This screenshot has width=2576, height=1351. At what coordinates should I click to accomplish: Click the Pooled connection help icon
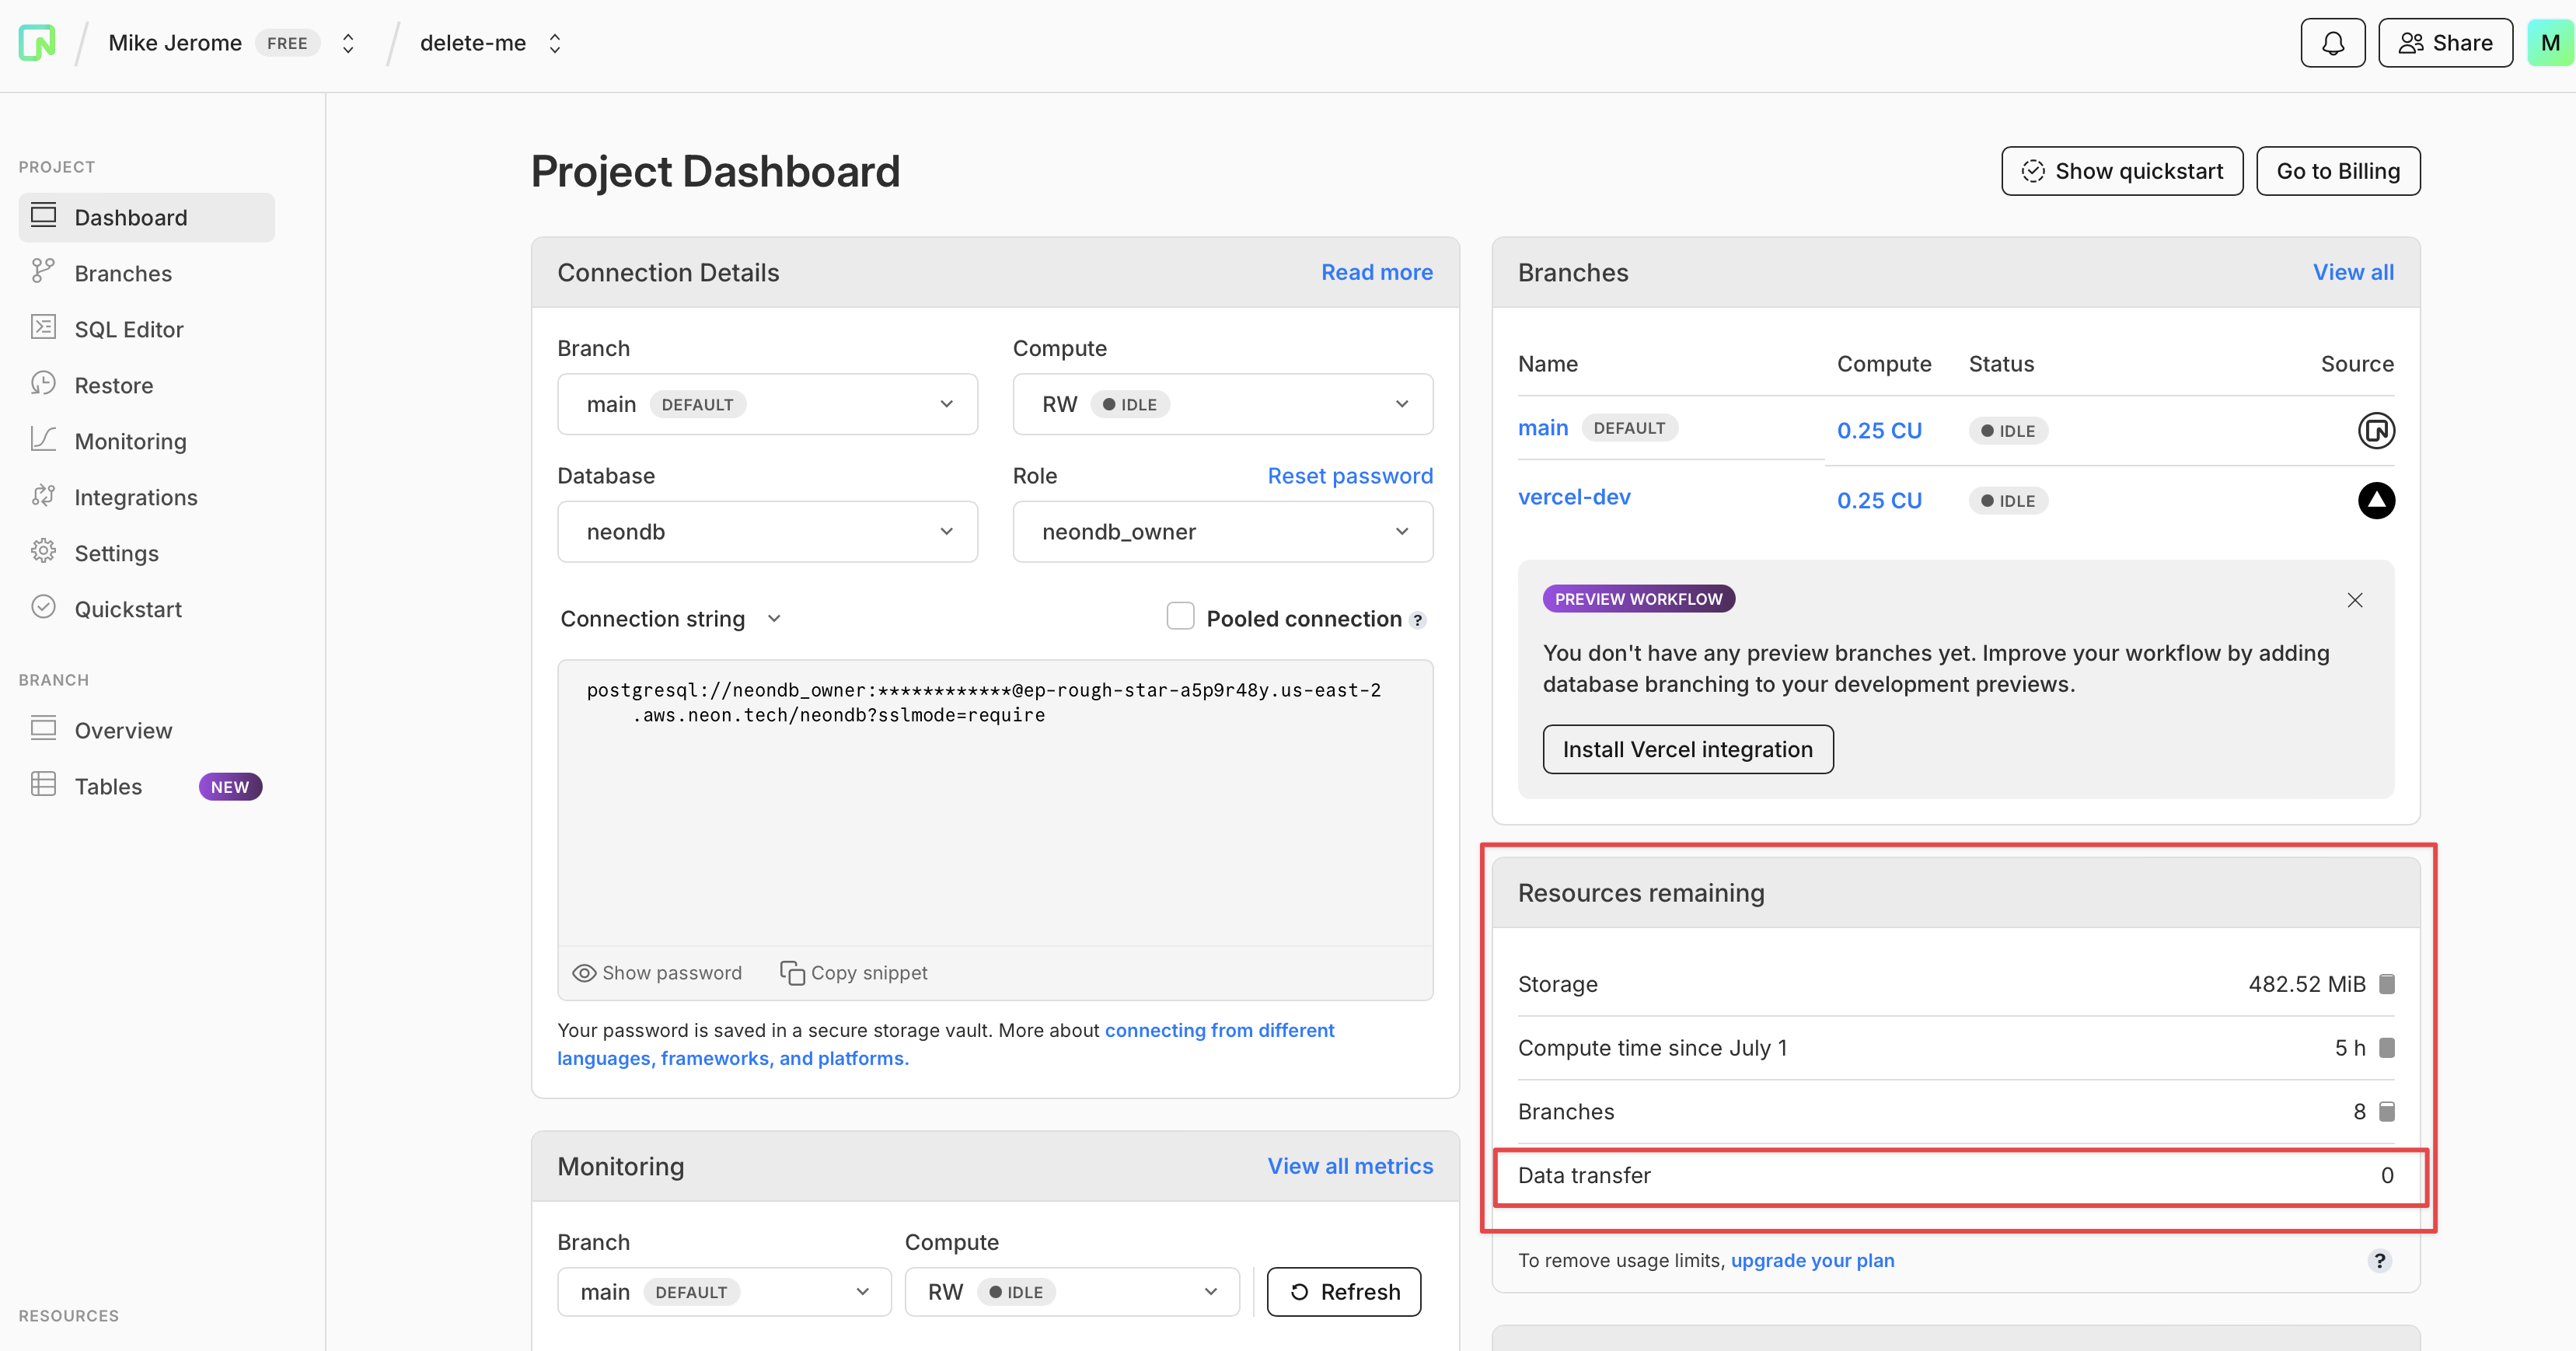pos(1417,620)
